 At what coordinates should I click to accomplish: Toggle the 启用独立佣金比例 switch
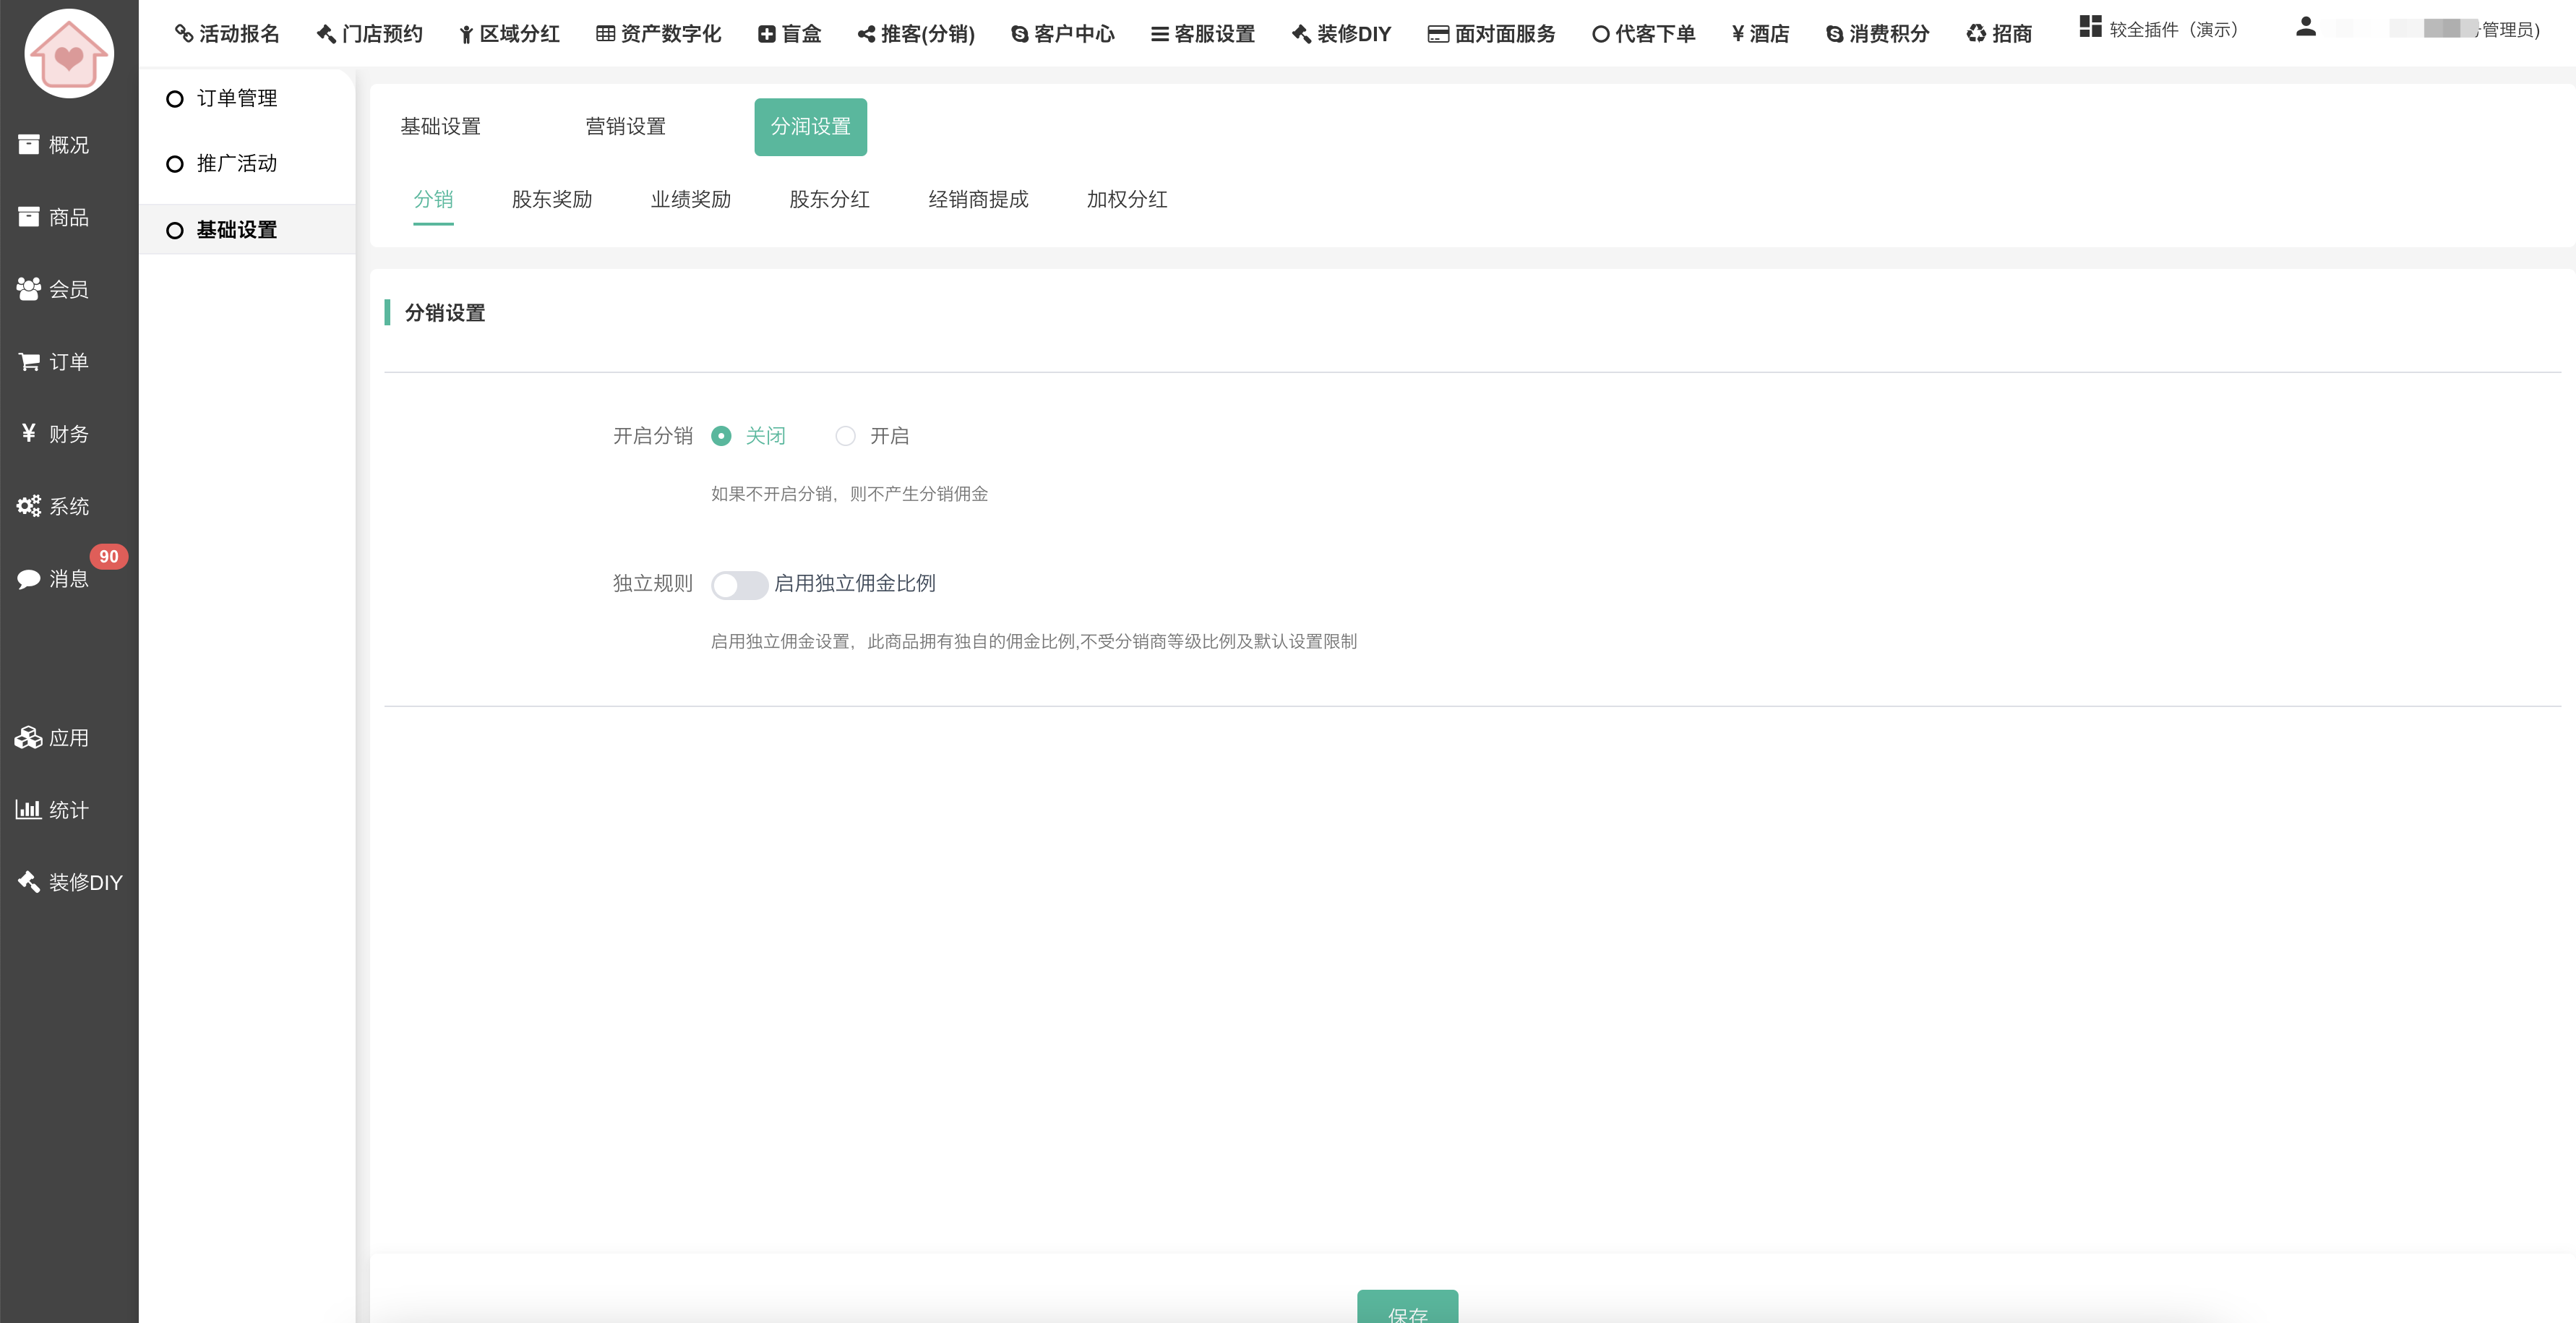[739, 585]
